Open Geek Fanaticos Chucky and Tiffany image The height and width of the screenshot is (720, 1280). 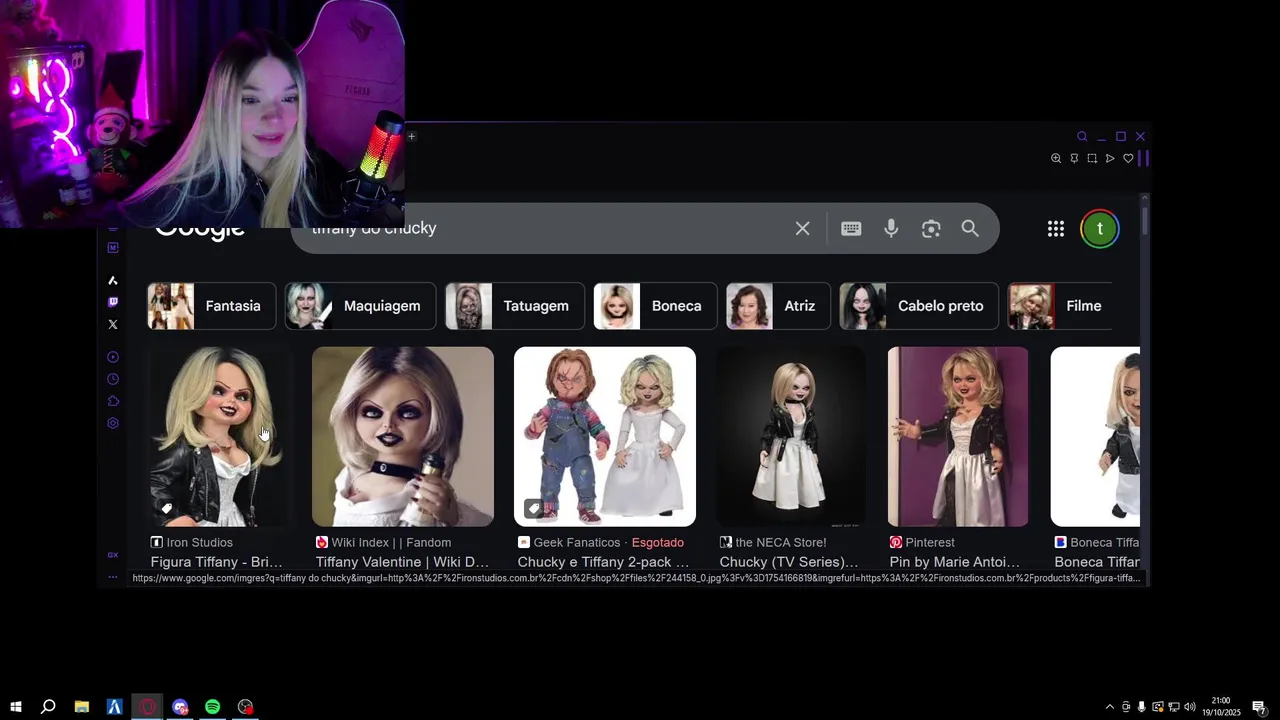click(605, 437)
